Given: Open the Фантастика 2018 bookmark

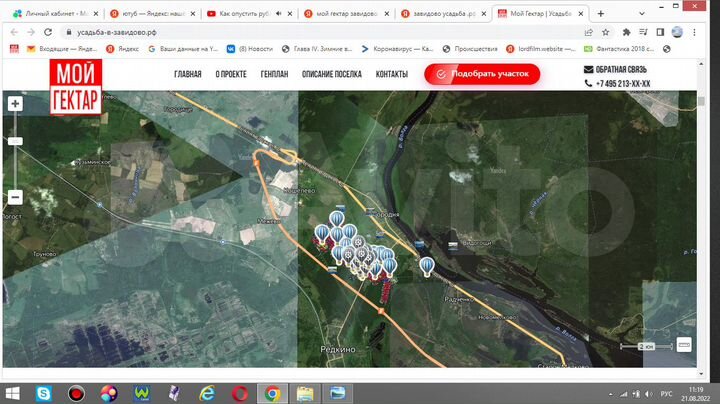Looking at the screenshot, I should click(619, 49).
